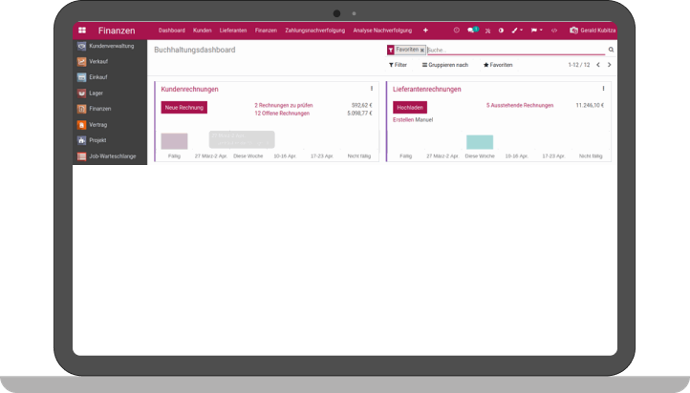Click the Neue Rechnung button
Screen dimensions: 690x393
click(x=184, y=107)
